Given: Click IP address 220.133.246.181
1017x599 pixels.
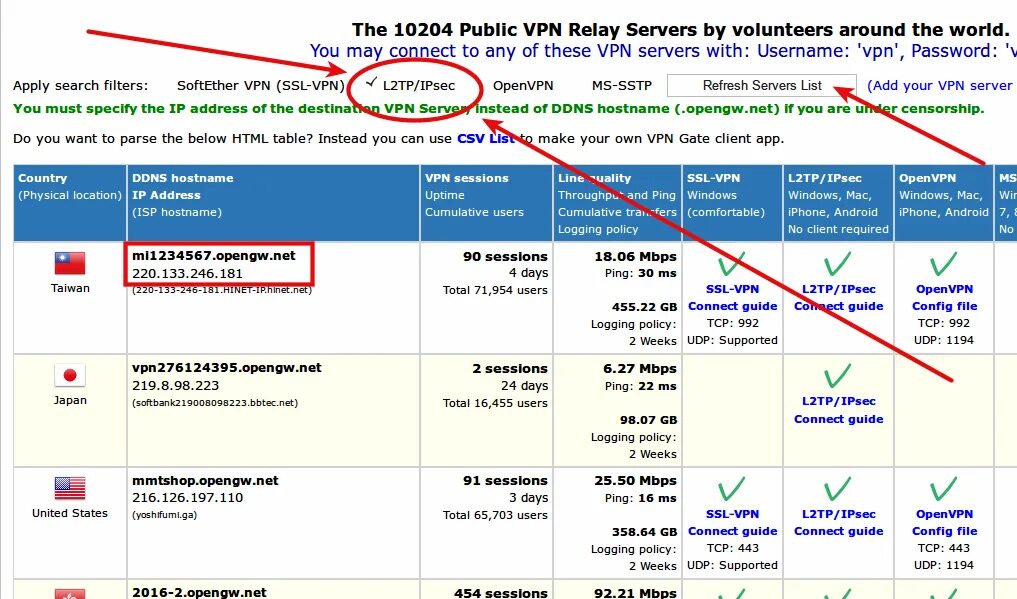Looking at the screenshot, I should click(187, 274).
